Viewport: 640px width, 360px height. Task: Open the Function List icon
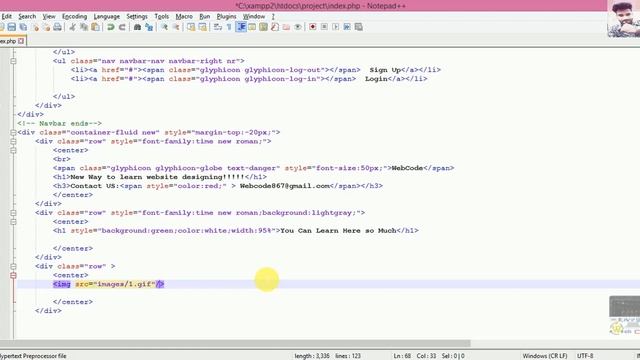[x=275, y=27]
